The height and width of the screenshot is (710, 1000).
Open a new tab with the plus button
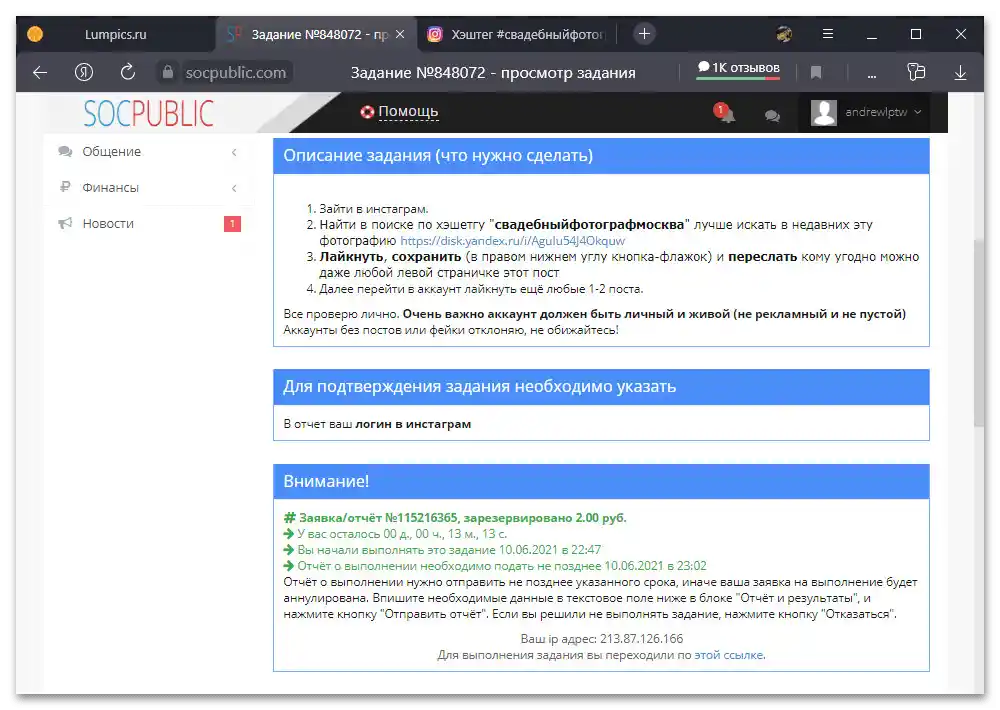tap(644, 34)
